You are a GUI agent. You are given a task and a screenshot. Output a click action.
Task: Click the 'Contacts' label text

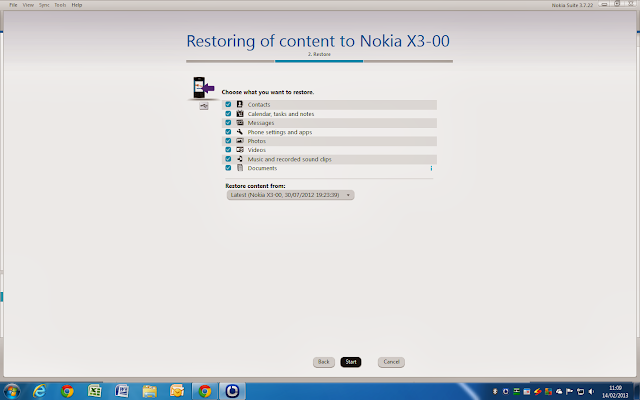click(x=259, y=104)
